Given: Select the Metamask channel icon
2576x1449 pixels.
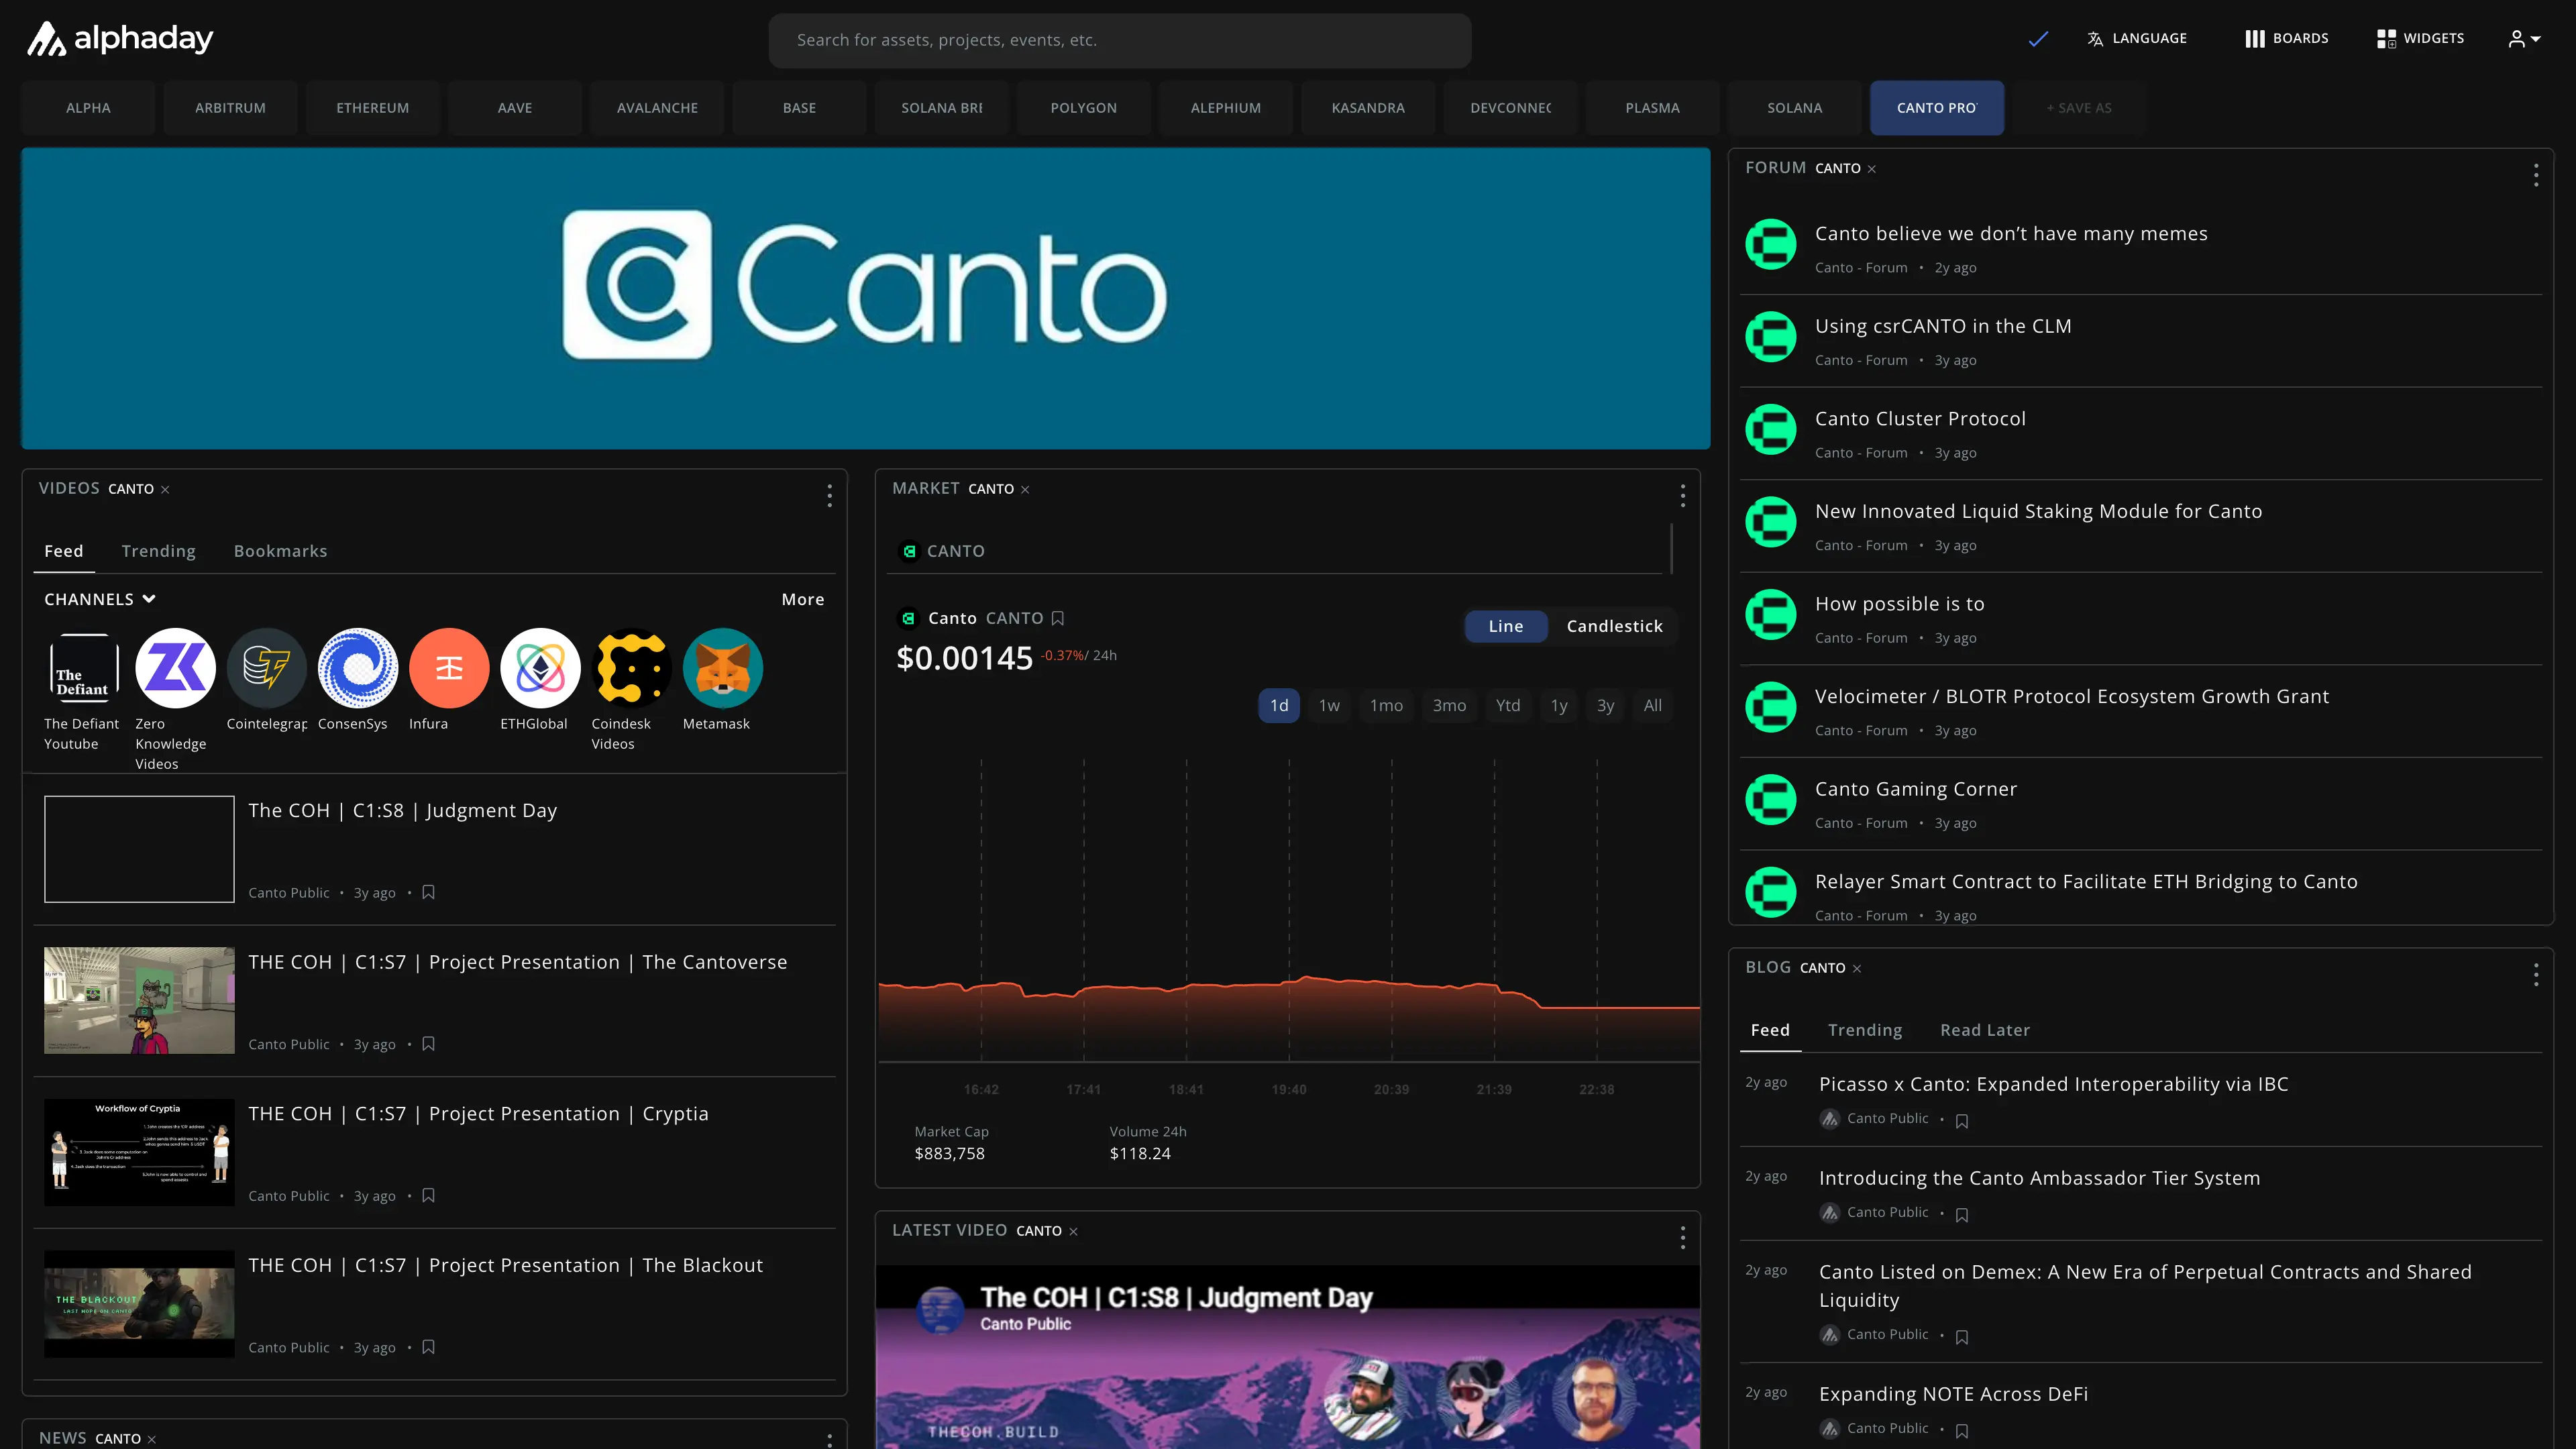Looking at the screenshot, I should (722, 668).
